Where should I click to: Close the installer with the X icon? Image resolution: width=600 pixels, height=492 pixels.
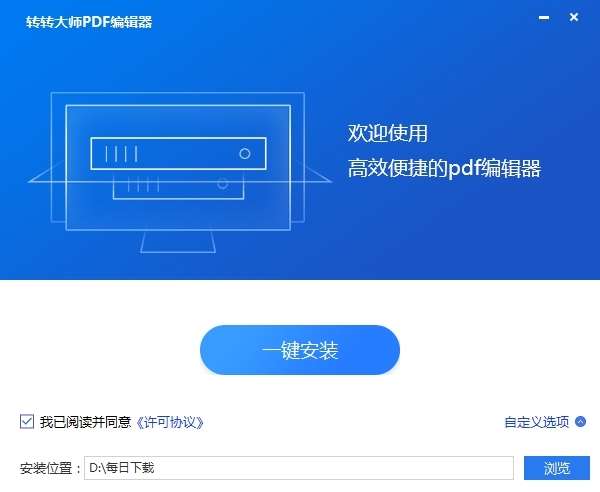click(x=574, y=17)
